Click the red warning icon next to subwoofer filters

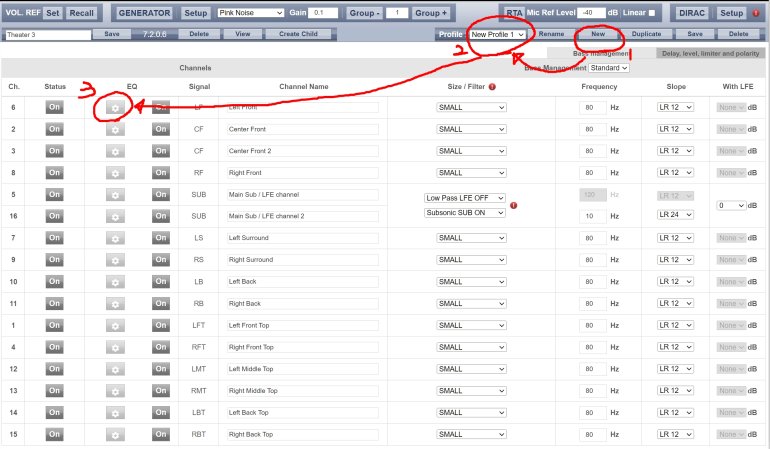pos(513,205)
